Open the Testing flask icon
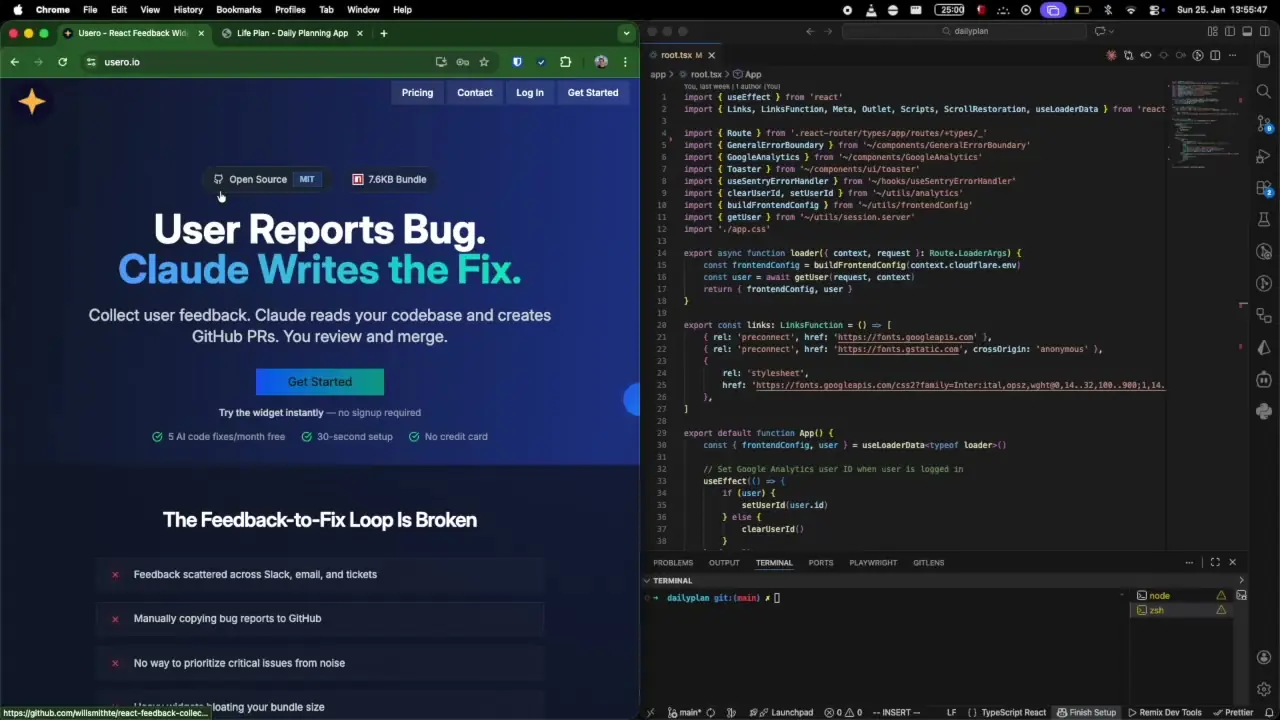The width and height of the screenshot is (1280, 720). [1264, 220]
